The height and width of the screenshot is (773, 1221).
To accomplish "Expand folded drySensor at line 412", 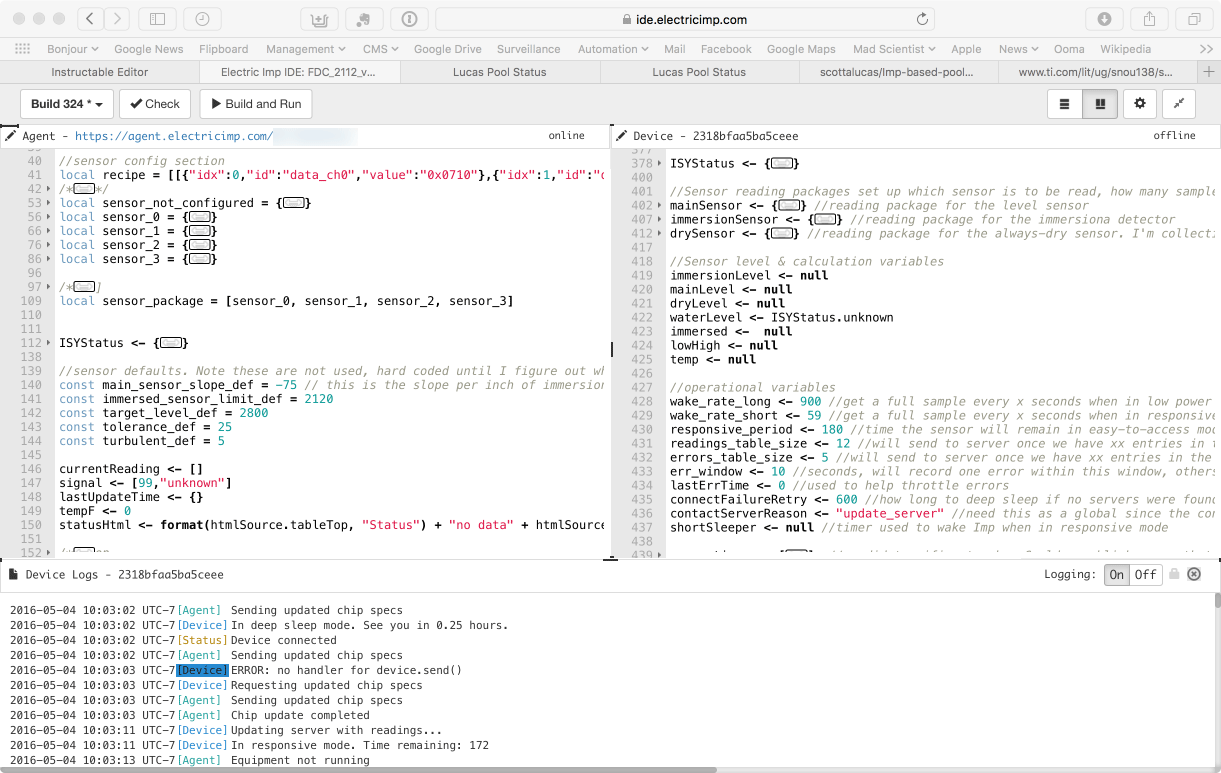I will pos(783,233).
